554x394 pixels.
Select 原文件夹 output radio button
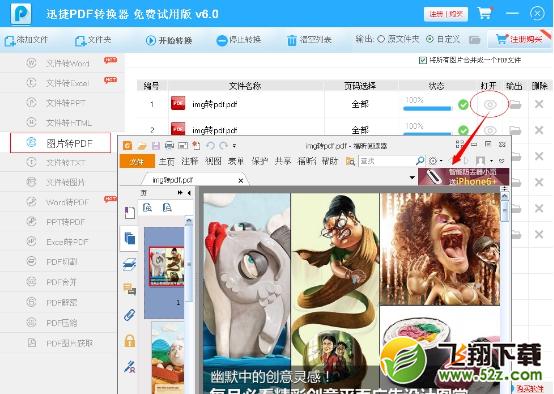pos(381,39)
